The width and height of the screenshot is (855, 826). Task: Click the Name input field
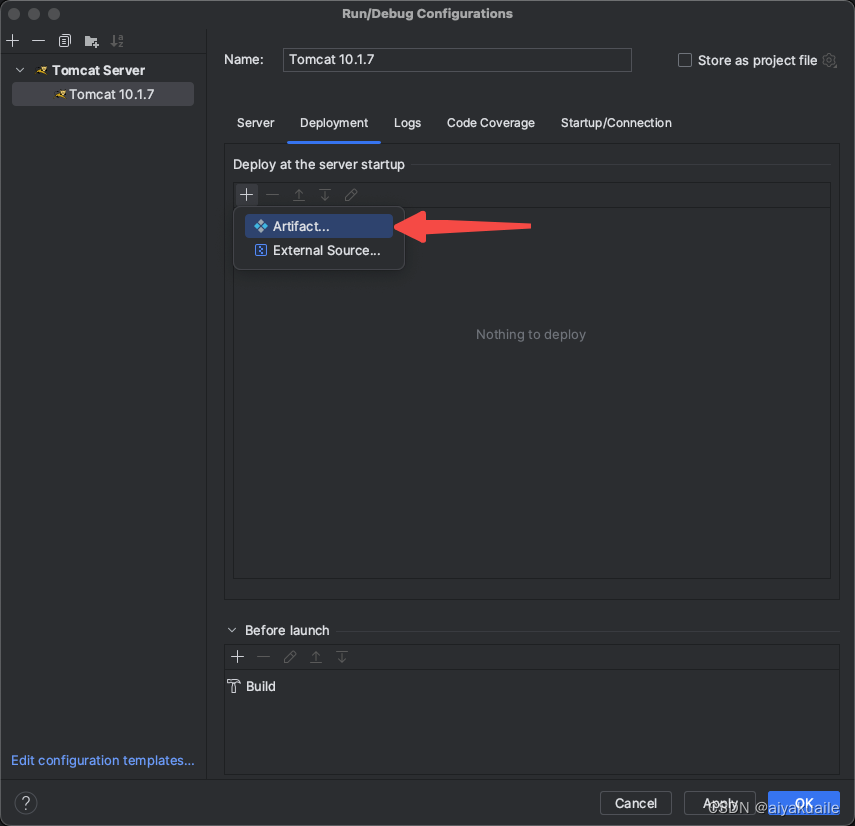(x=457, y=59)
